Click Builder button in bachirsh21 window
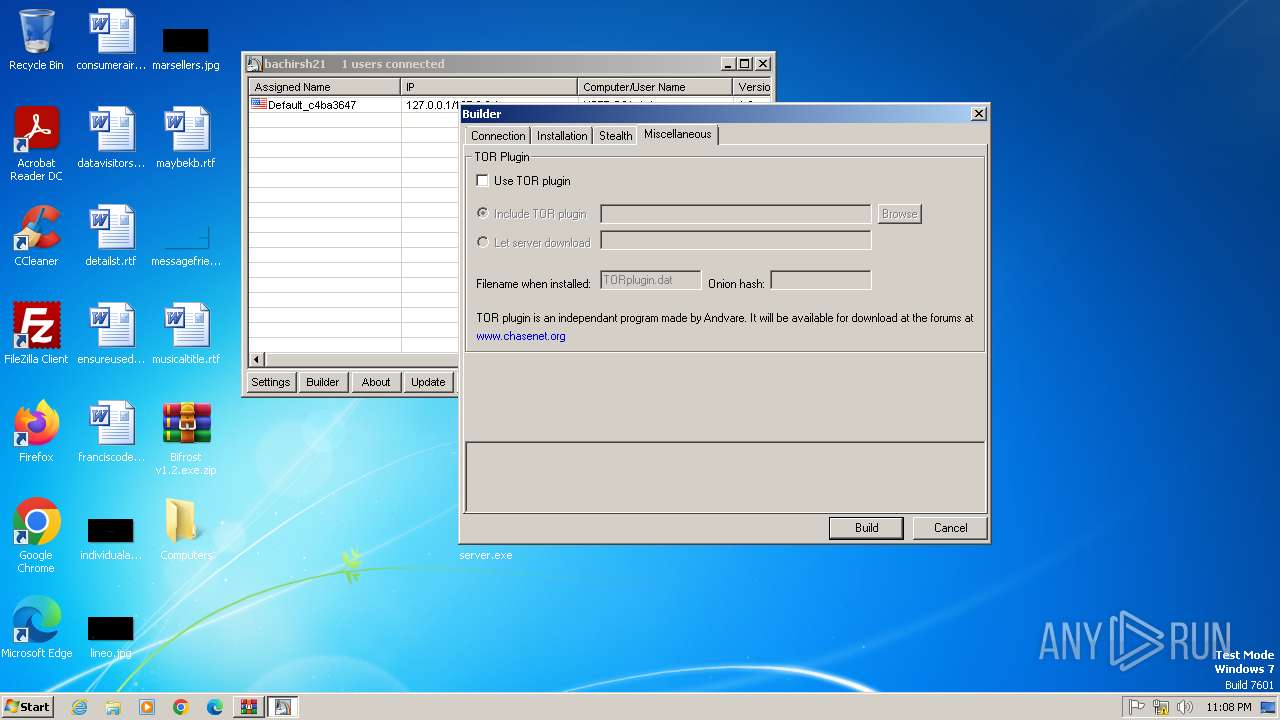 pos(323,382)
